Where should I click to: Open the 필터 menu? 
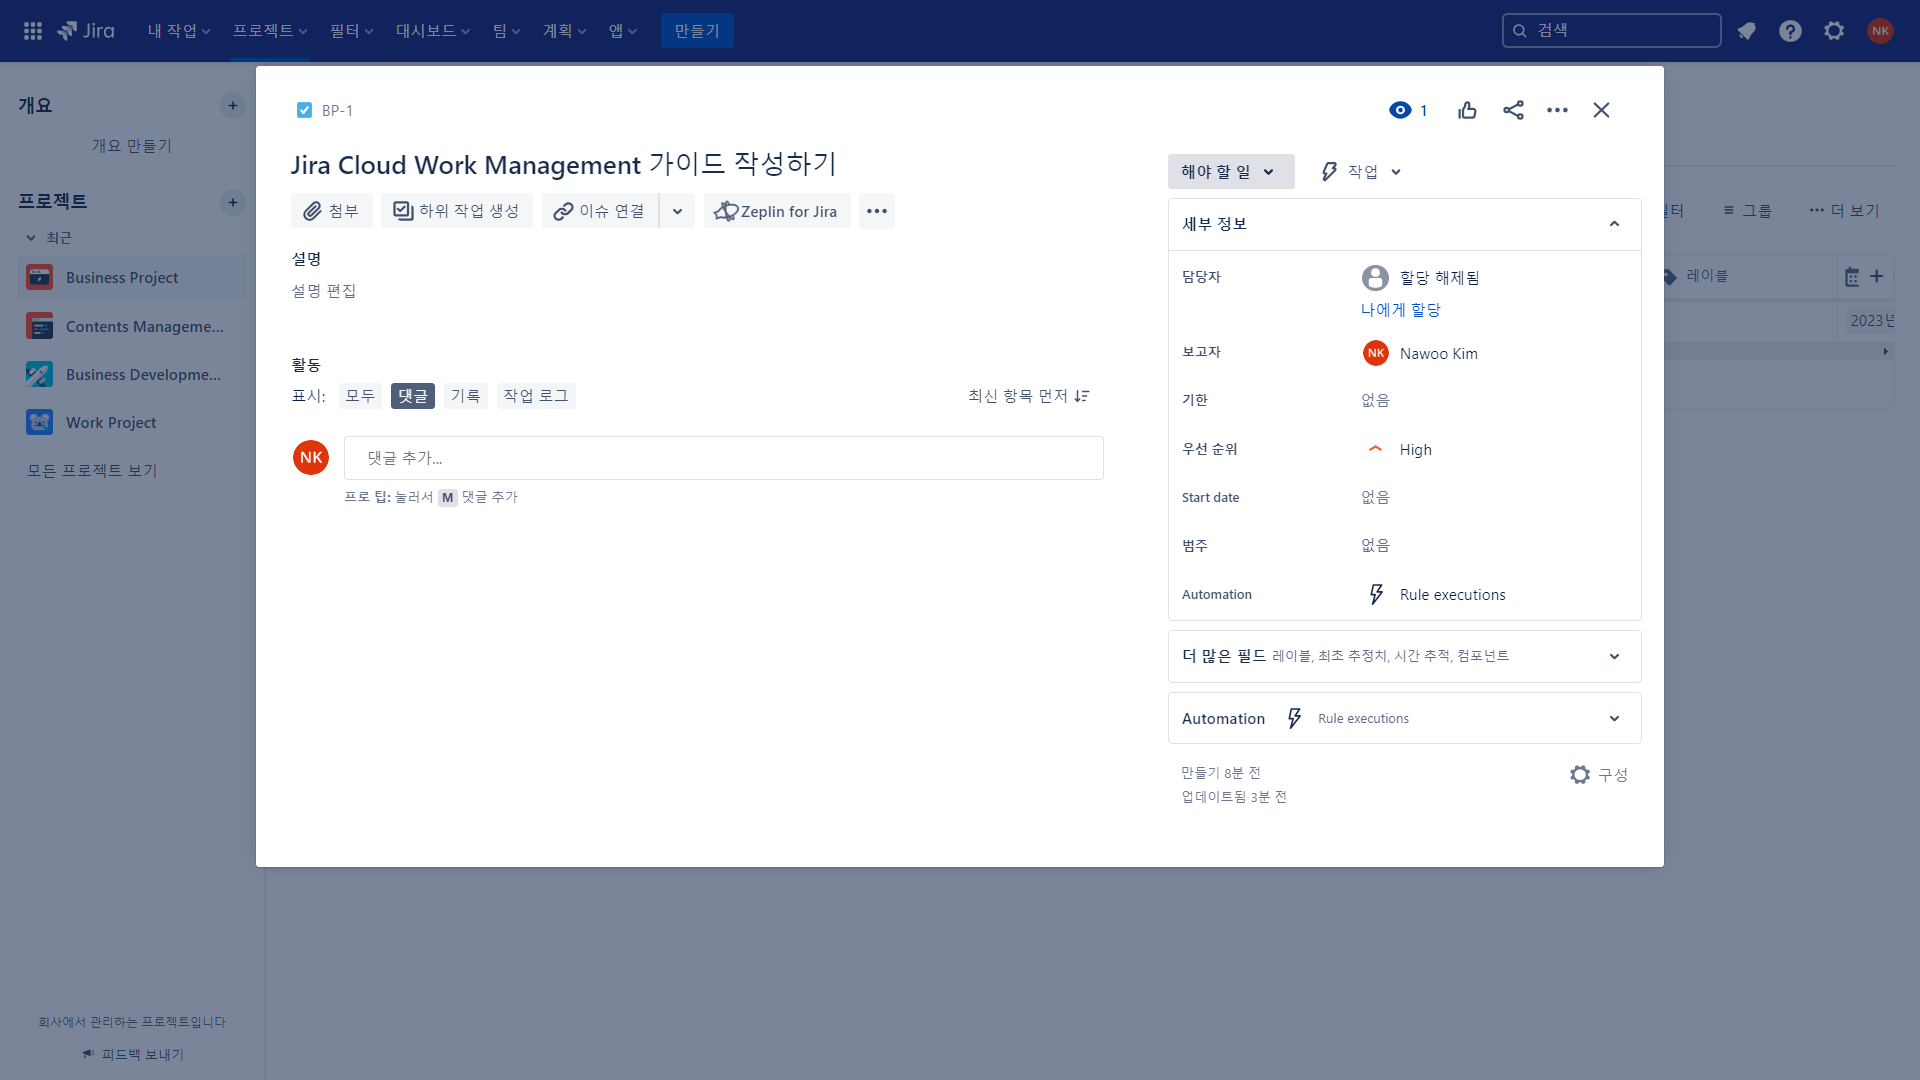point(352,31)
